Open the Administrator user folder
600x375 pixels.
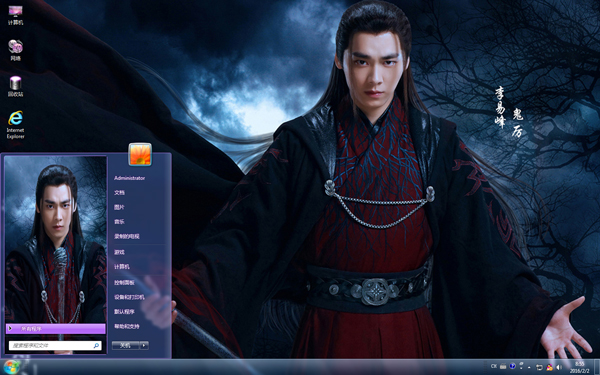click(x=129, y=178)
